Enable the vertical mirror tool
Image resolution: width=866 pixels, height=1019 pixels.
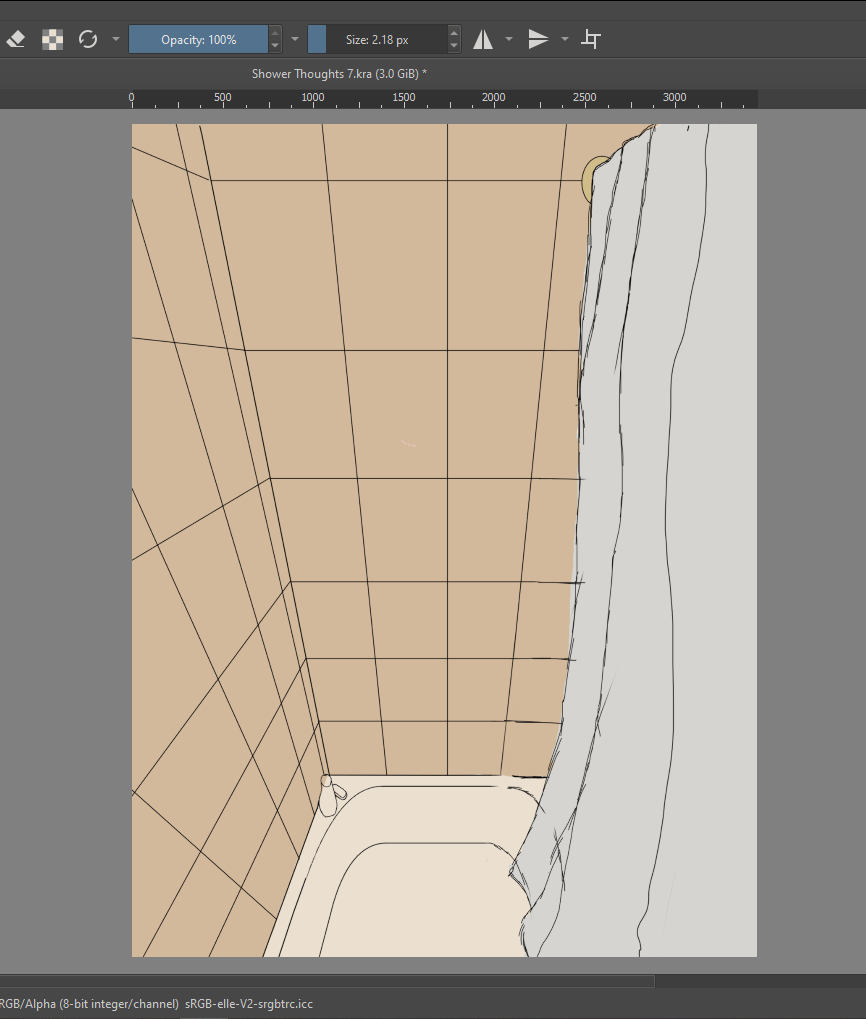coord(538,40)
